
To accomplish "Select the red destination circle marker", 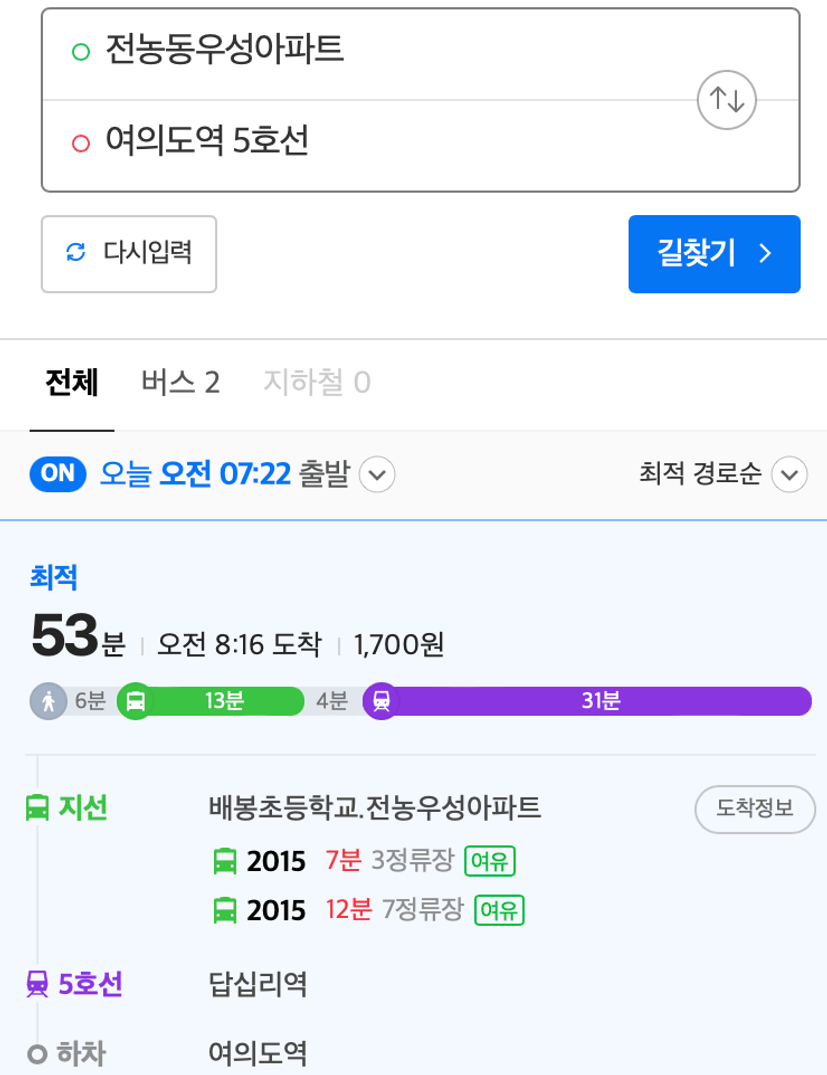I will click(x=81, y=143).
